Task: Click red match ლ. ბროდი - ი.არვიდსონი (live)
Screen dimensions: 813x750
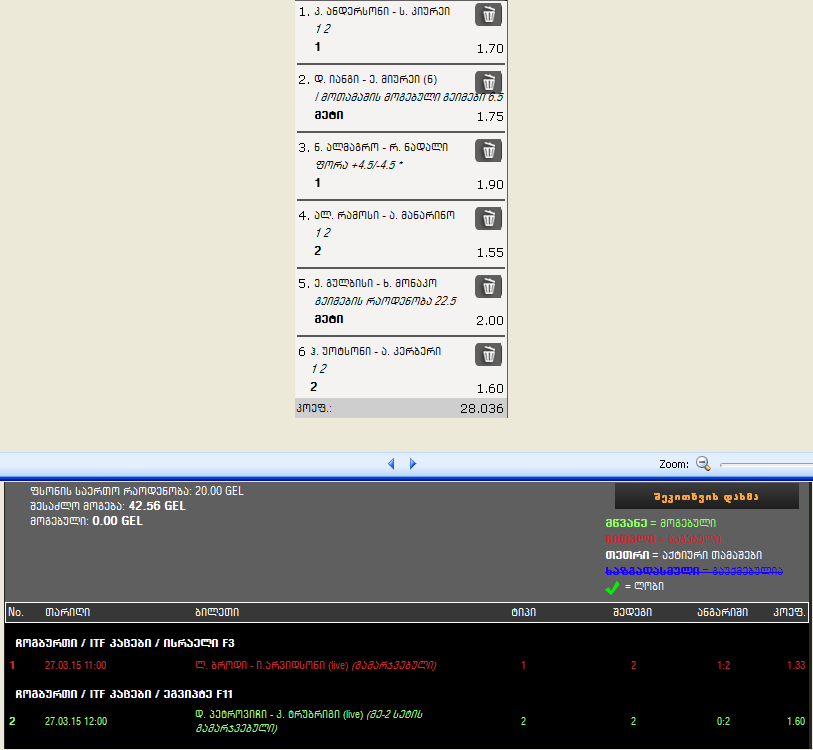Action: pos(316,665)
